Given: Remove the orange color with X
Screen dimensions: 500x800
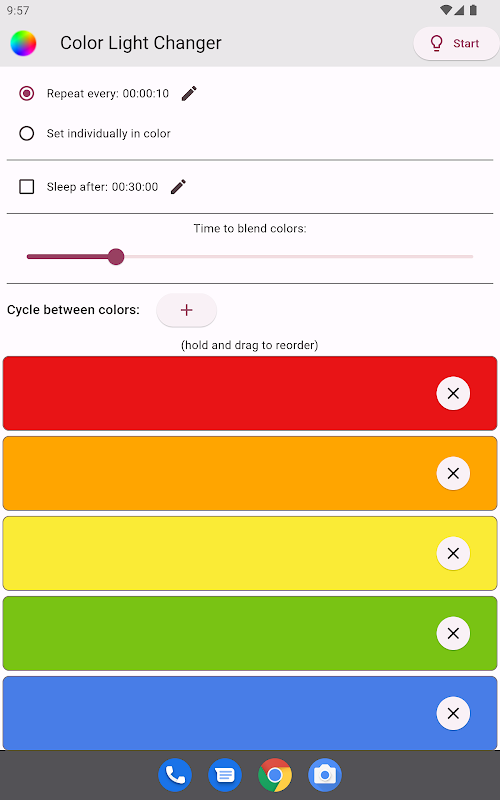Looking at the screenshot, I should (453, 473).
